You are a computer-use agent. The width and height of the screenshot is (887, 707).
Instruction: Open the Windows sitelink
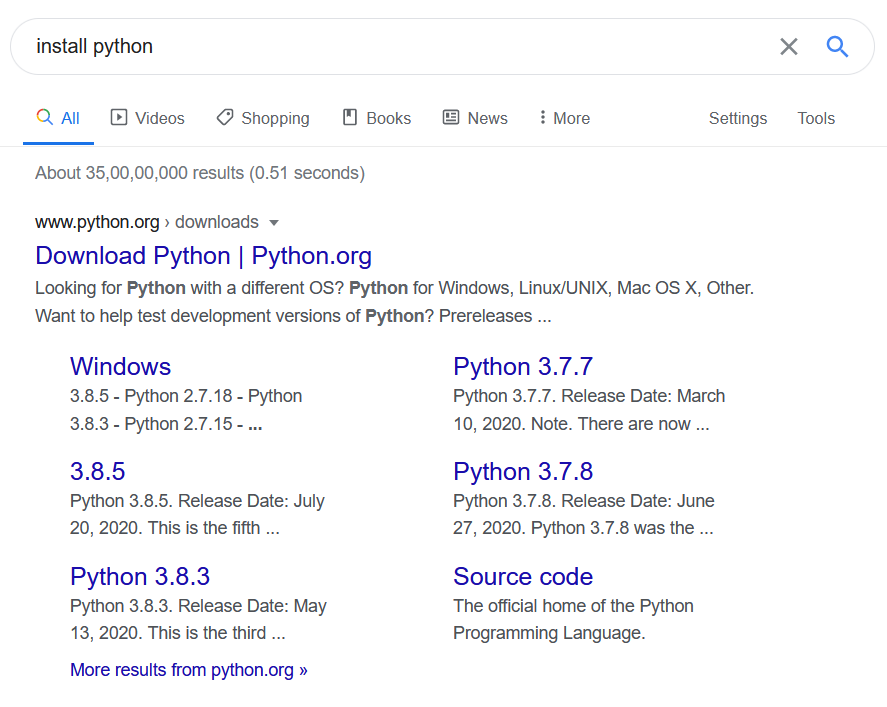click(120, 366)
